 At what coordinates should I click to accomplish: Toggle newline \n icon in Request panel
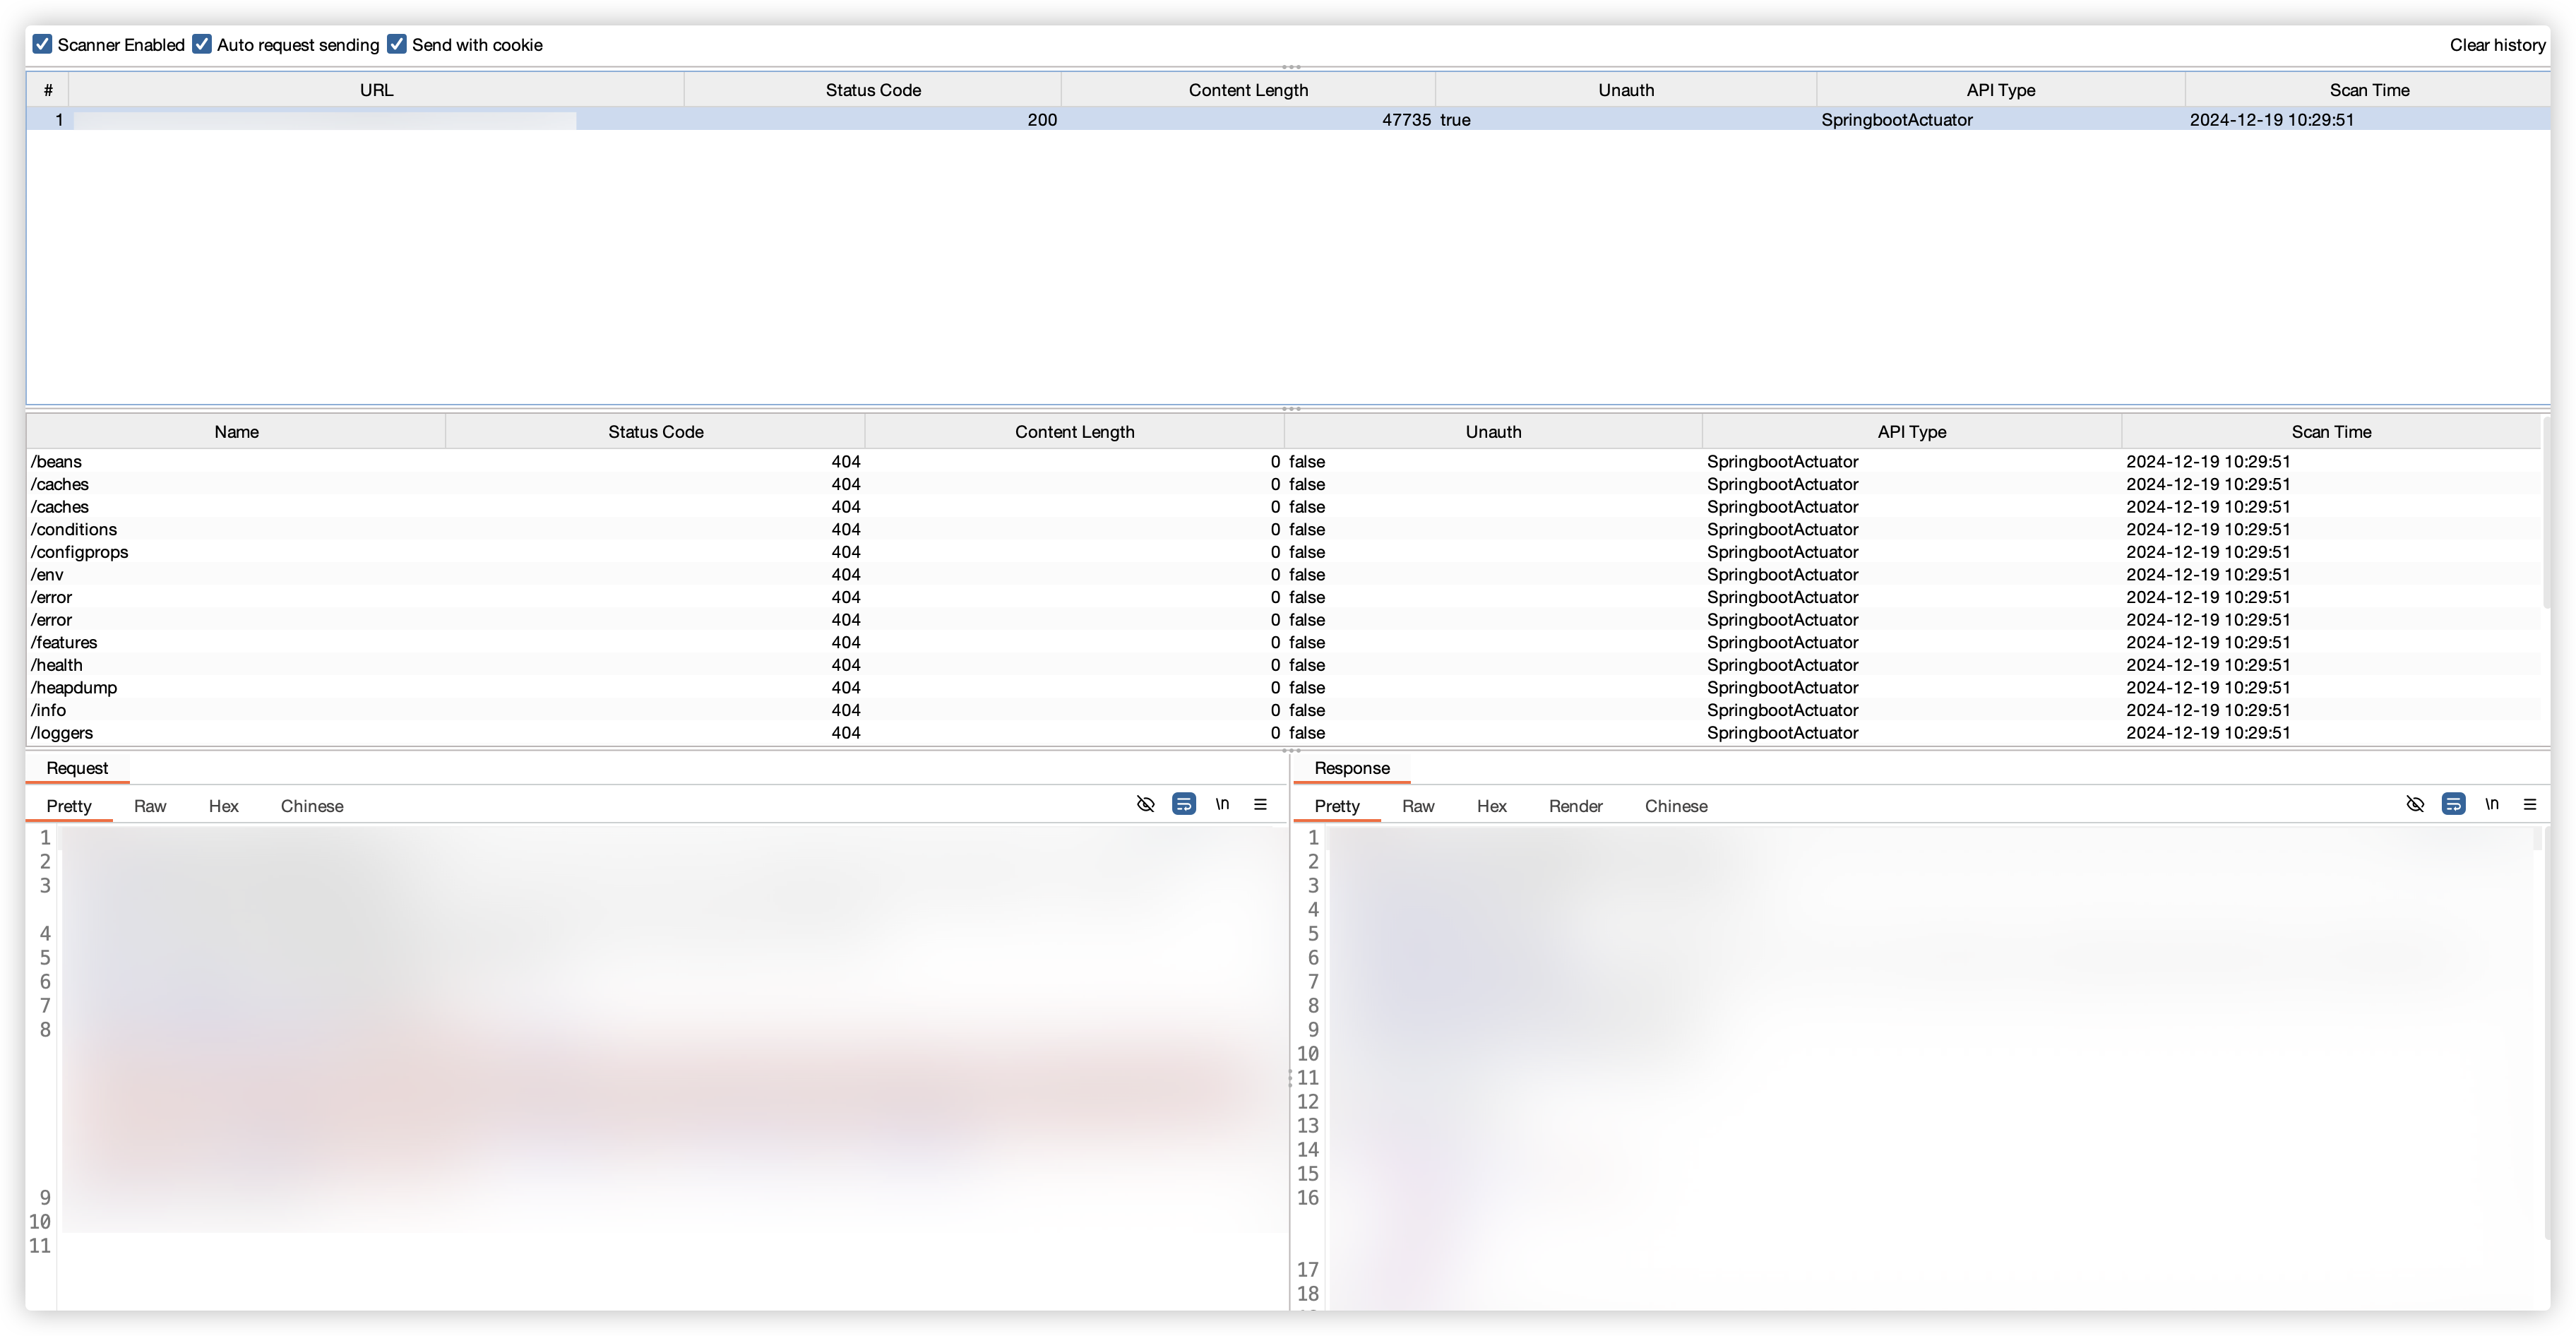pyautogui.click(x=1222, y=804)
